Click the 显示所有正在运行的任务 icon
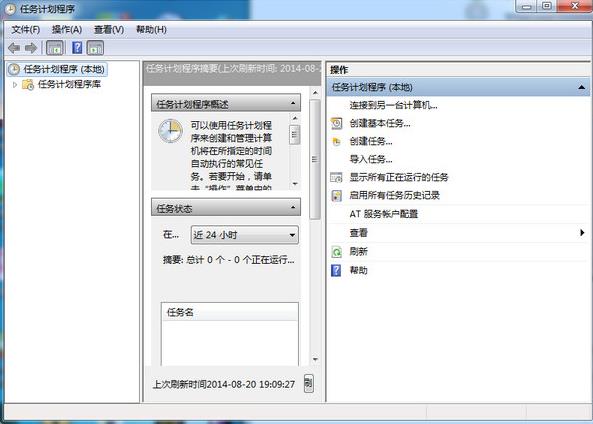The image size is (593, 424). click(x=336, y=177)
